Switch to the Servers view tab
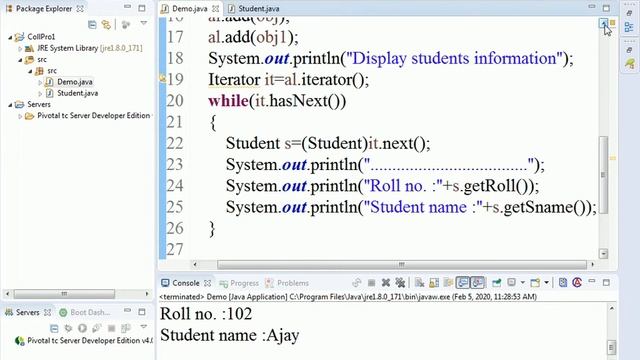Image resolution: width=640 pixels, height=360 pixels. tap(27, 312)
